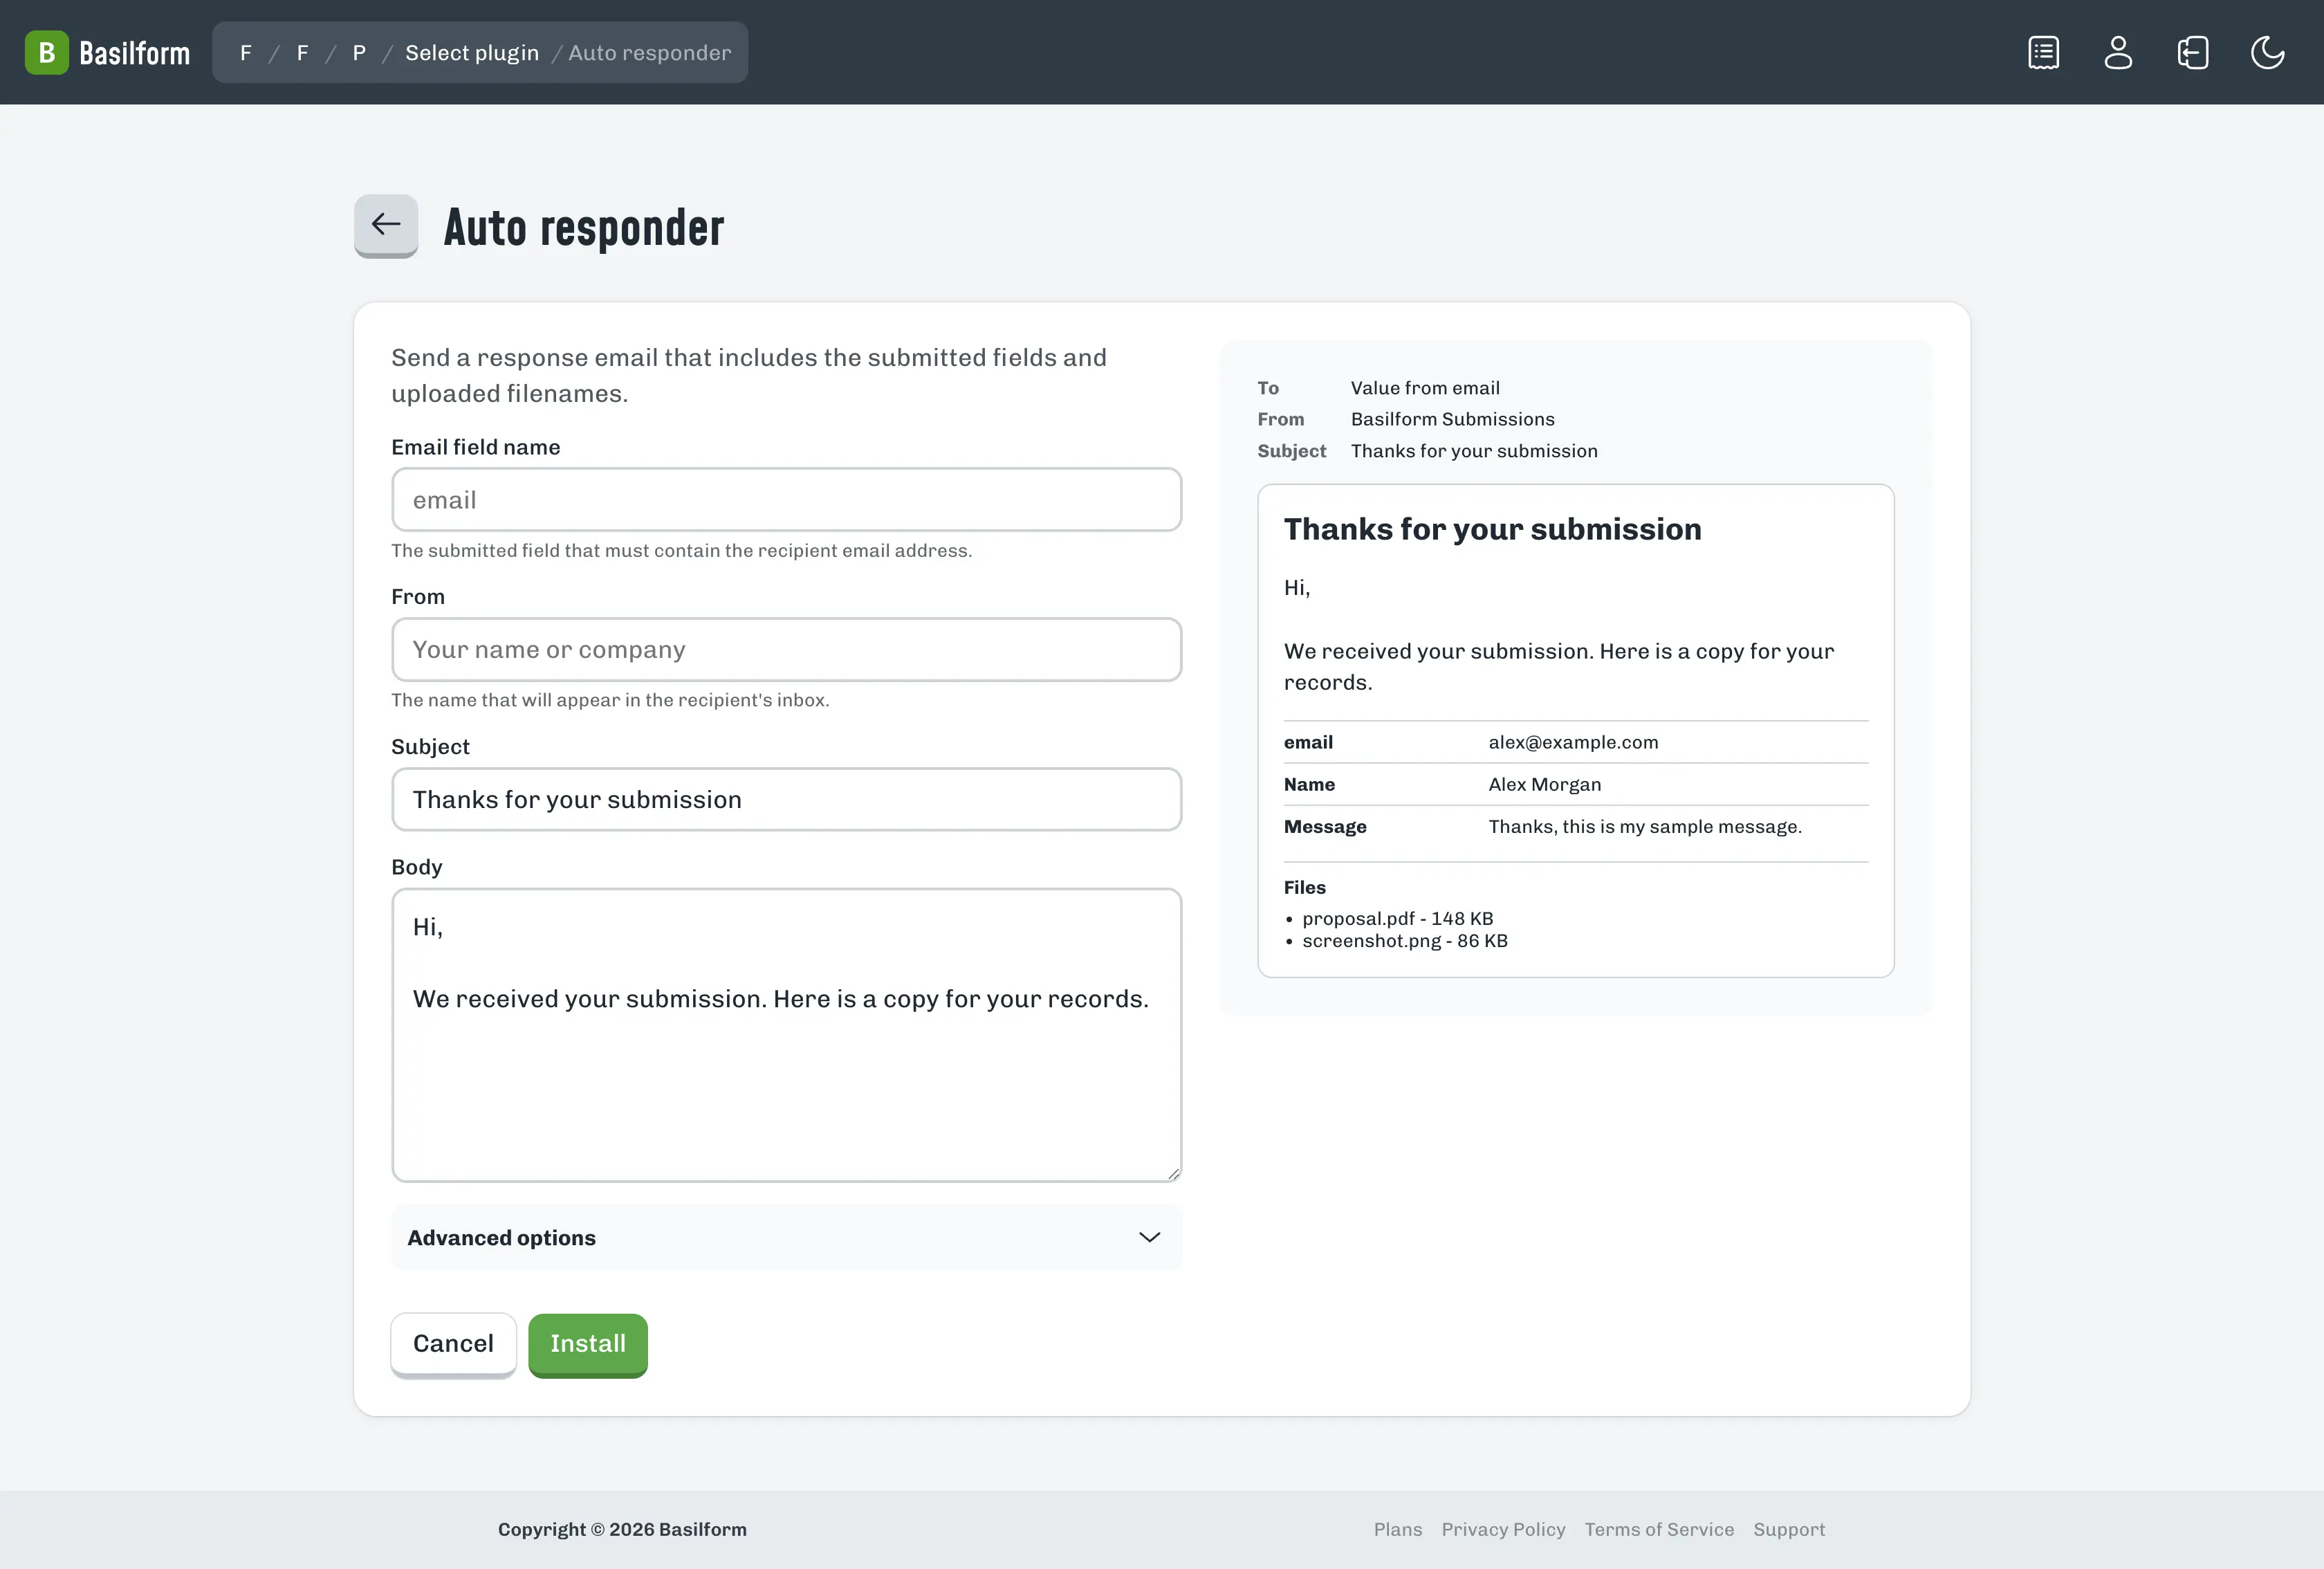The image size is (2324, 1569).
Task: Click the recipient's inbox help text
Action: (x=610, y=700)
